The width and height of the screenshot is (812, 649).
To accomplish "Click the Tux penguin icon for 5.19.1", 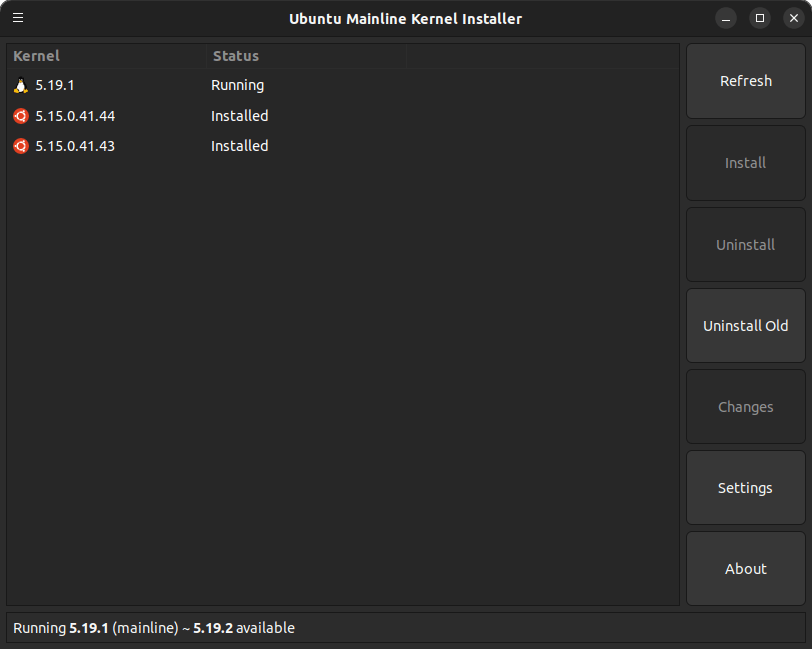I will tap(21, 85).
